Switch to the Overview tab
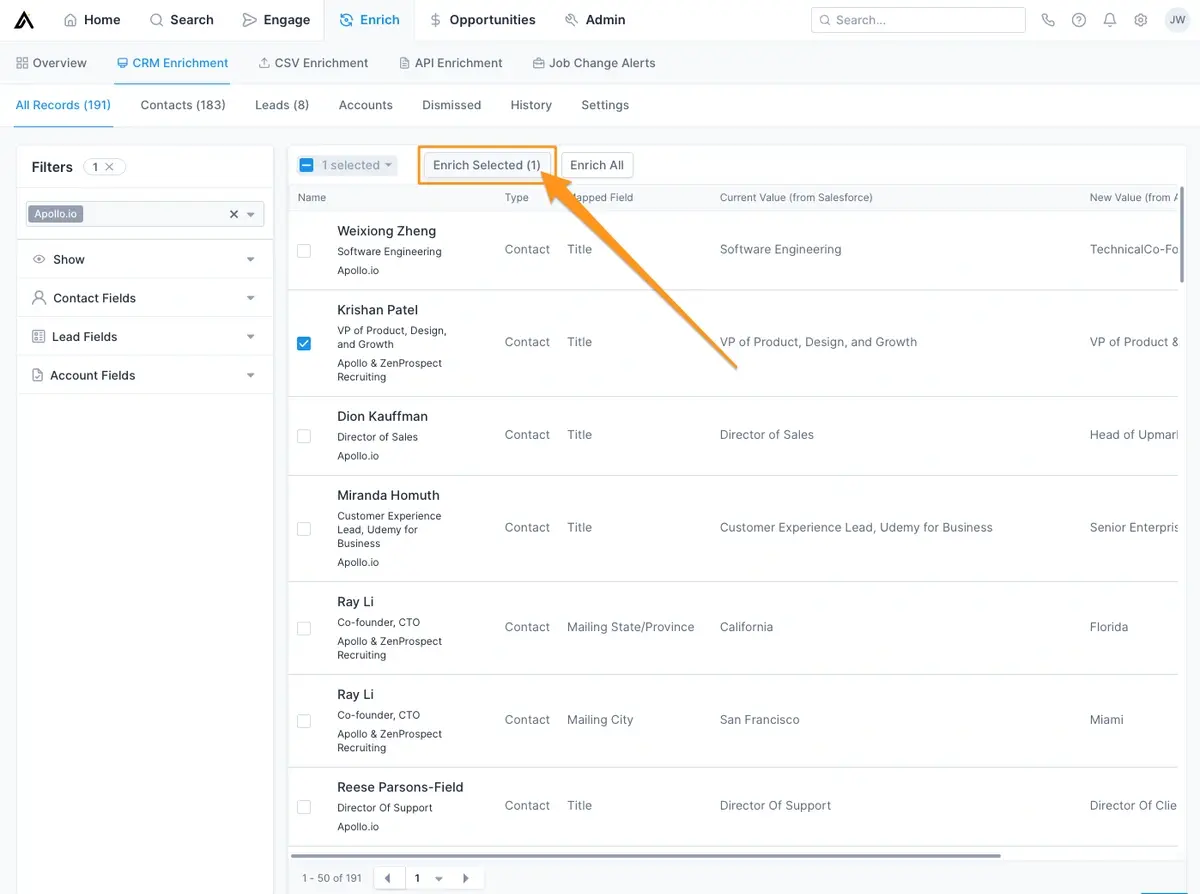1200x894 pixels. click(52, 63)
